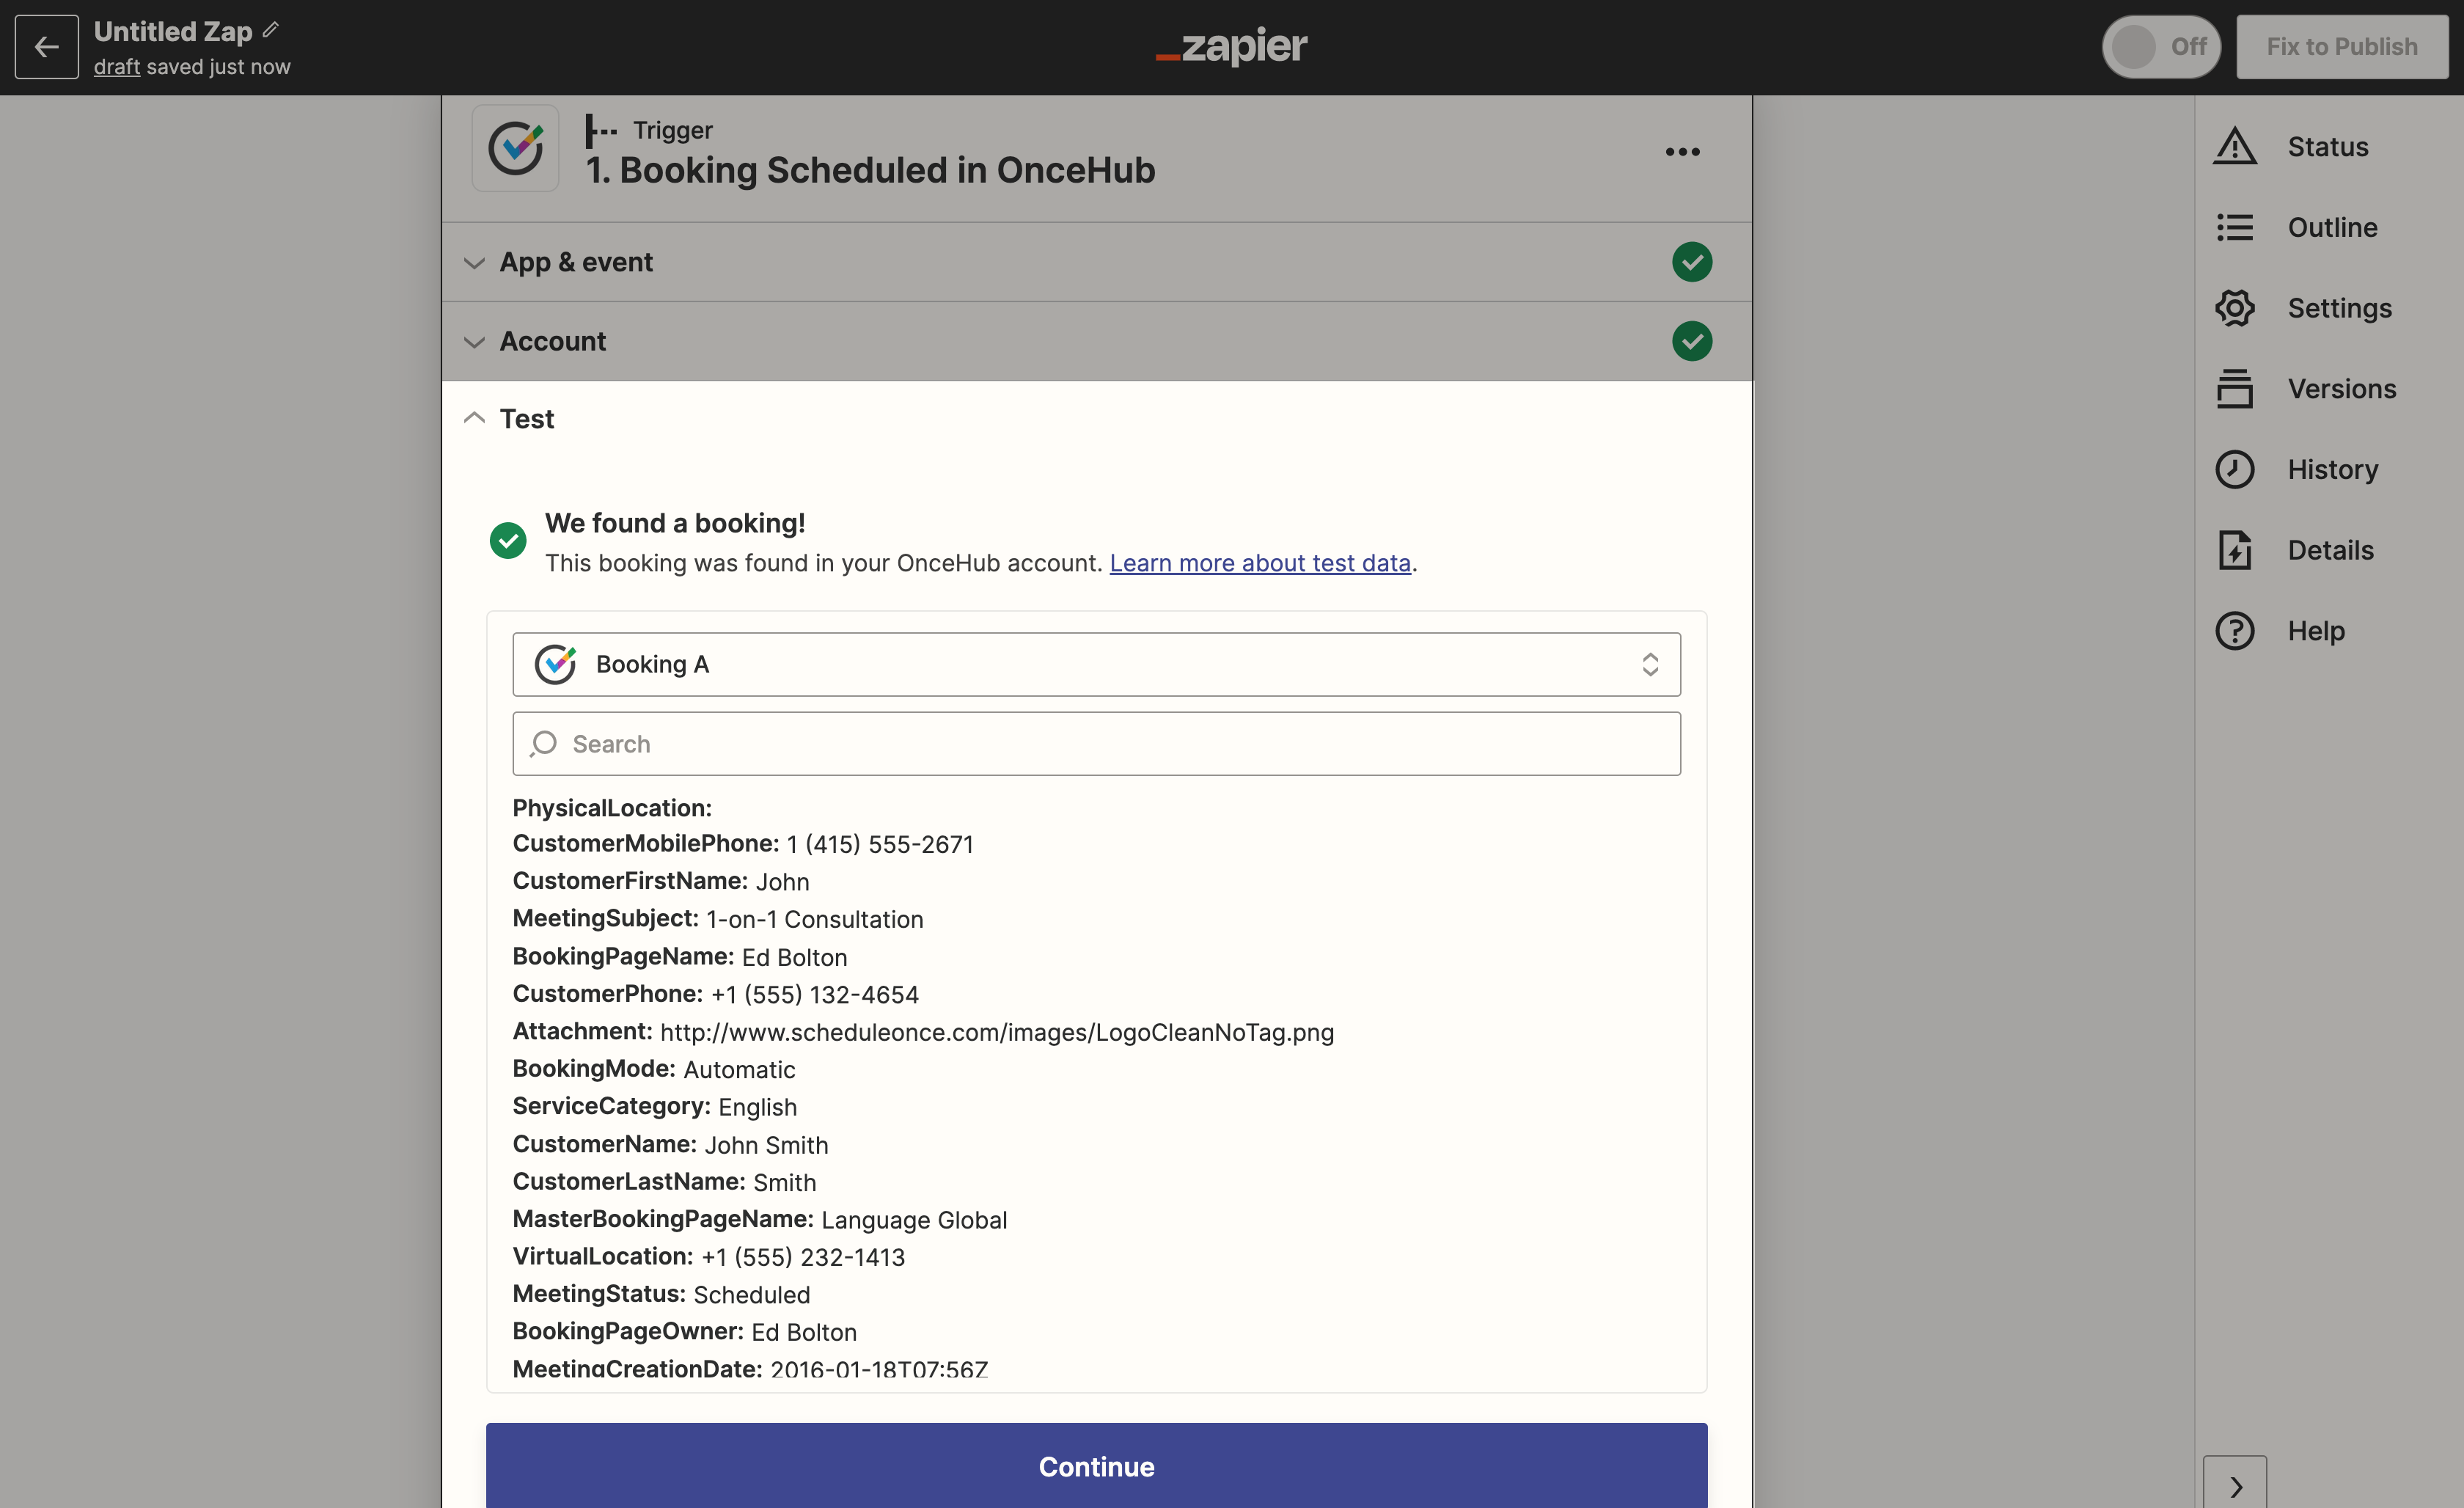Click the Continue button
The height and width of the screenshot is (1508, 2464).
(1096, 1465)
